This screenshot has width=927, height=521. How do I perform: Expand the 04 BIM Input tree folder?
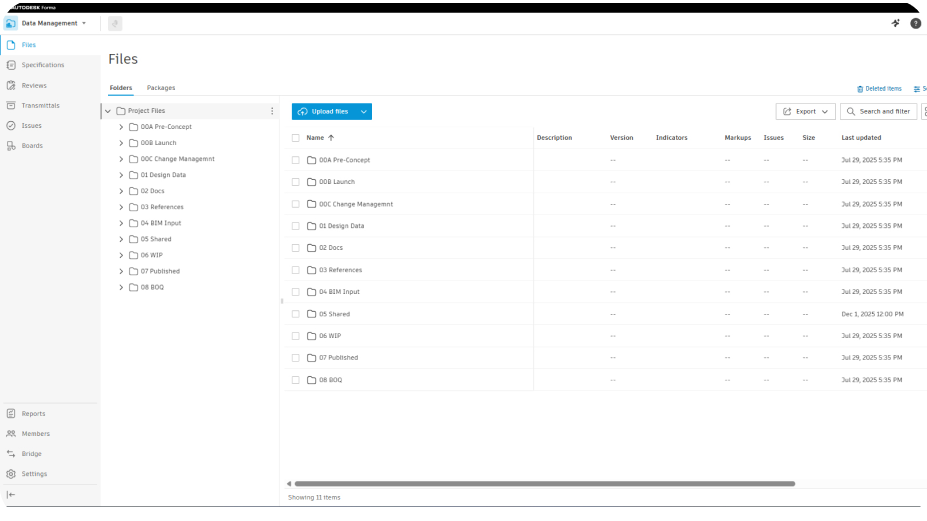(121, 223)
